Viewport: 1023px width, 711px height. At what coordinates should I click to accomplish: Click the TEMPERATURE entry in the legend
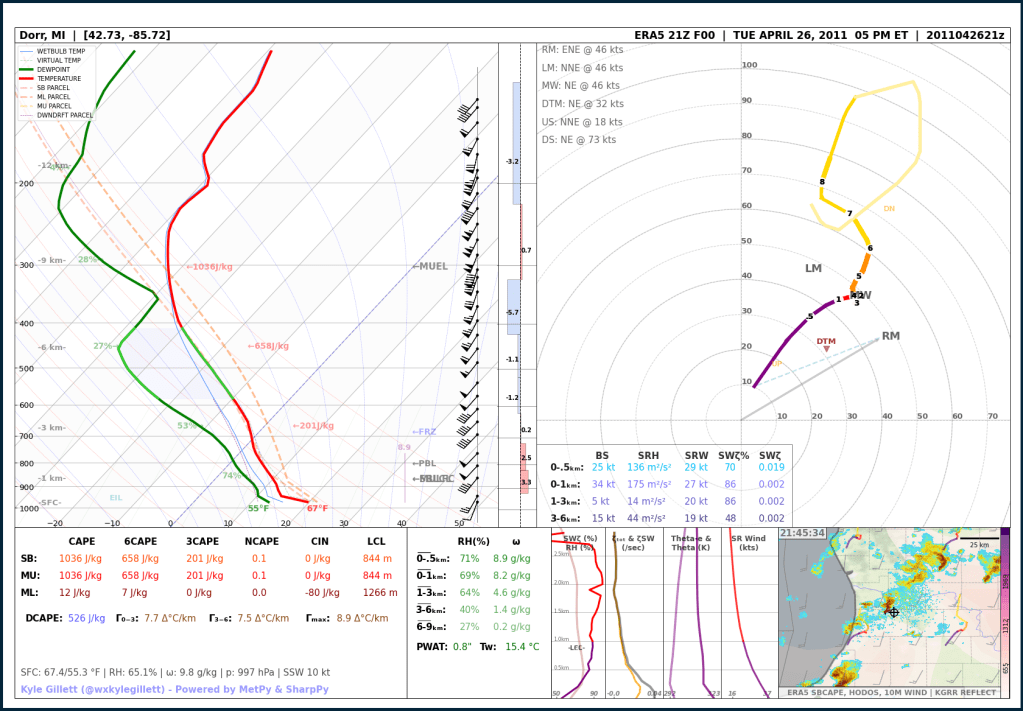pyautogui.click(x=58, y=79)
